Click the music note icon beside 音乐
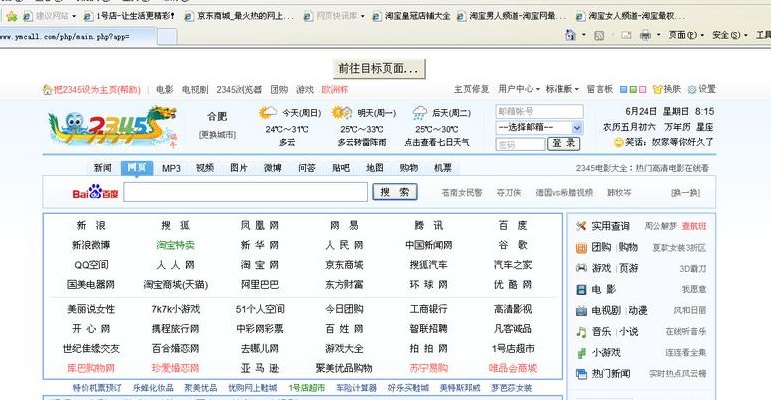Viewport: 771px width, 400px height. pos(581,332)
